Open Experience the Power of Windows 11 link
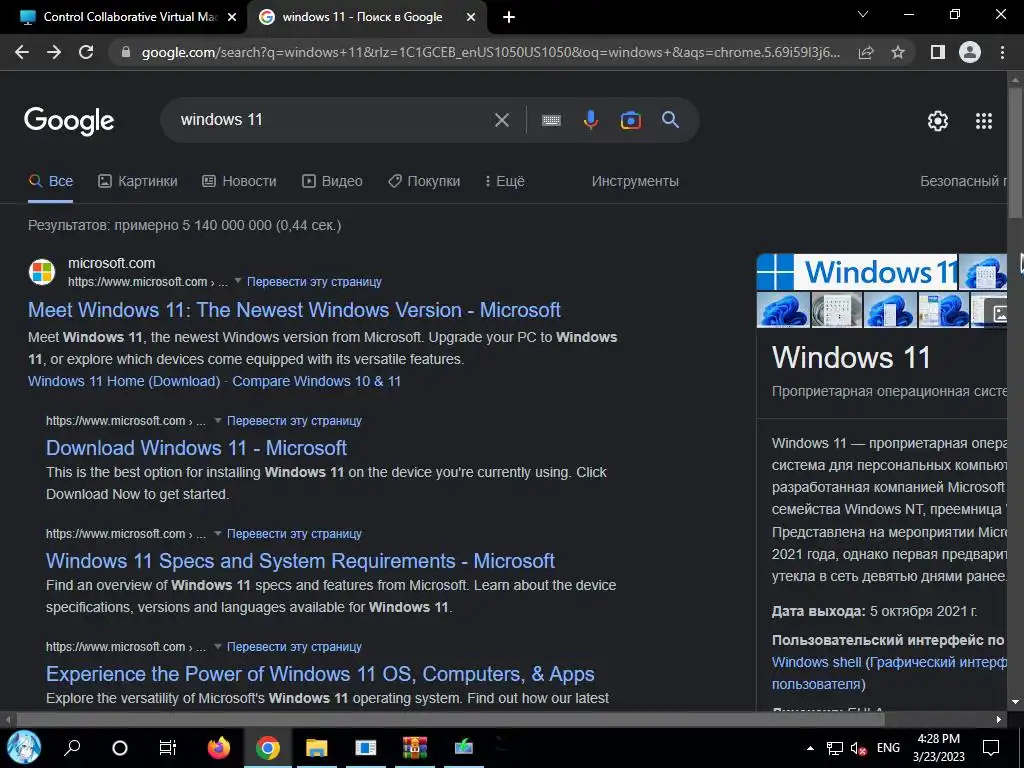This screenshot has height=768, width=1024. 320,674
